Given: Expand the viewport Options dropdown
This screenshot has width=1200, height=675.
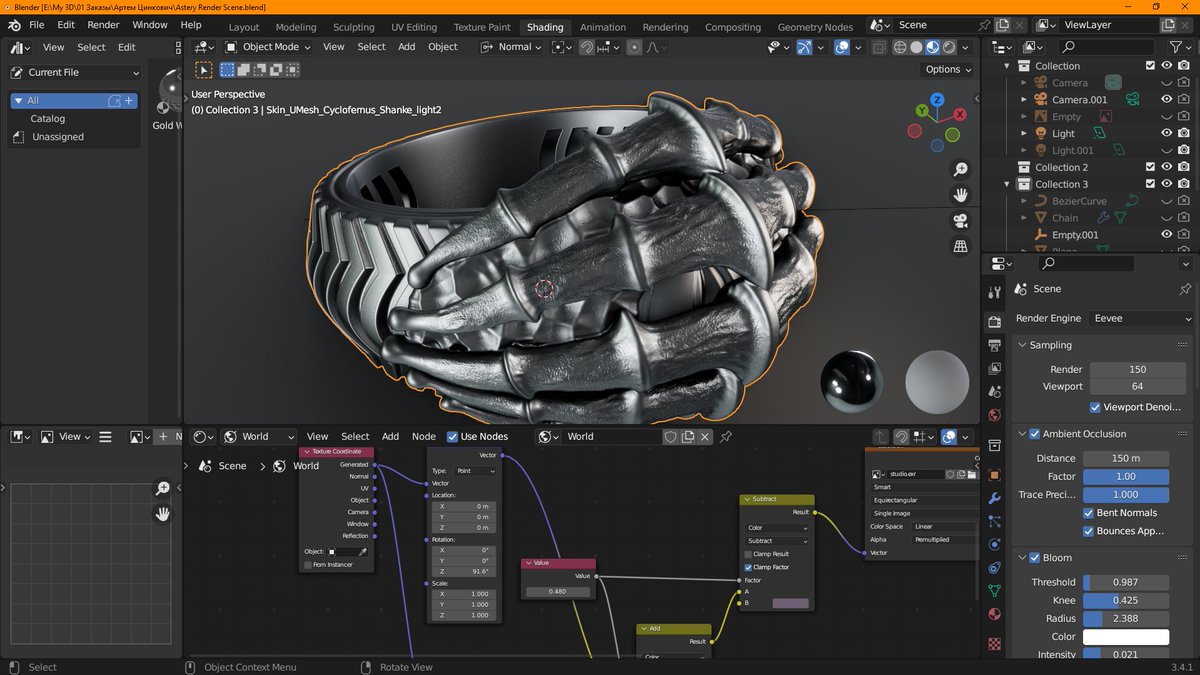Looking at the screenshot, I should [948, 70].
